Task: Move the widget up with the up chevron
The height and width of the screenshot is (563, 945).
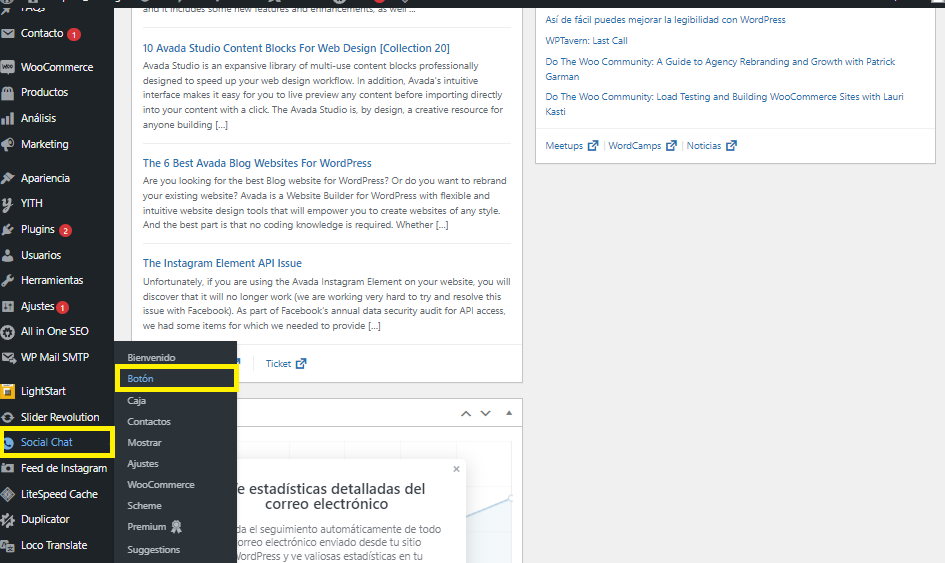Action: [466, 413]
